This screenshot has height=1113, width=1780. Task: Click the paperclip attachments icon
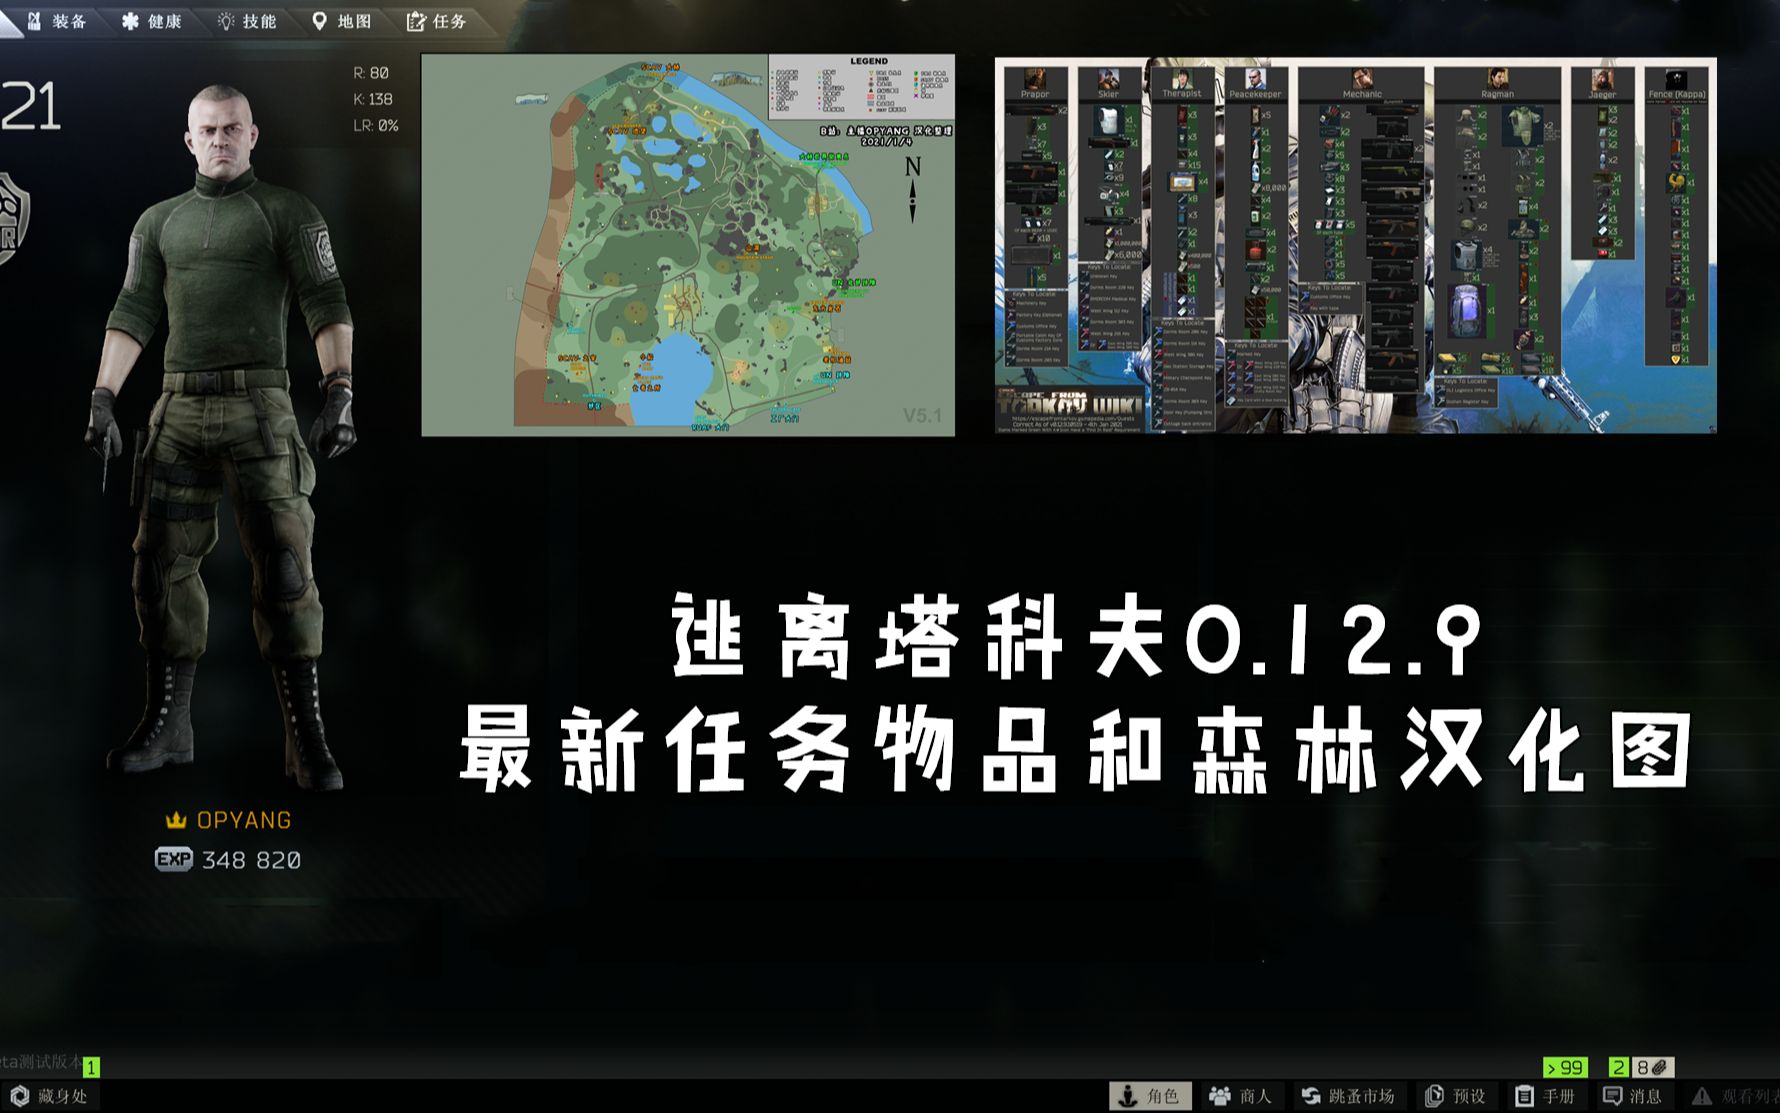coord(1659,1067)
